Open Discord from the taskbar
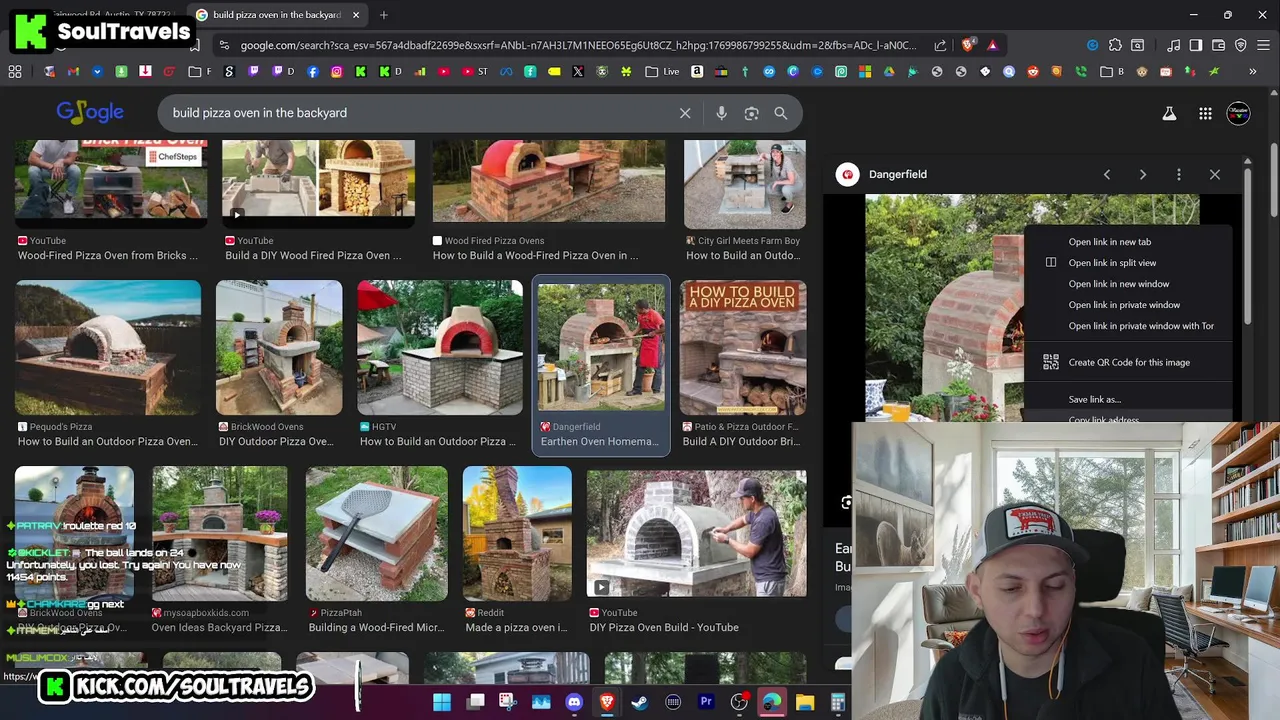This screenshot has height=720, width=1280. pyautogui.click(x=574, y=702)
